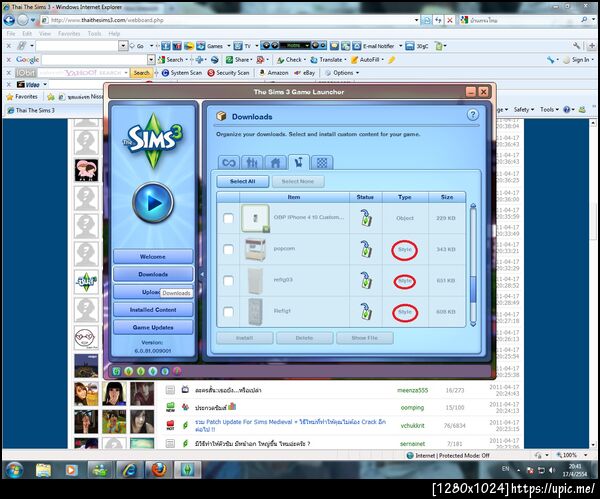
Task: Open the Game Updates section
Action: 153,327
